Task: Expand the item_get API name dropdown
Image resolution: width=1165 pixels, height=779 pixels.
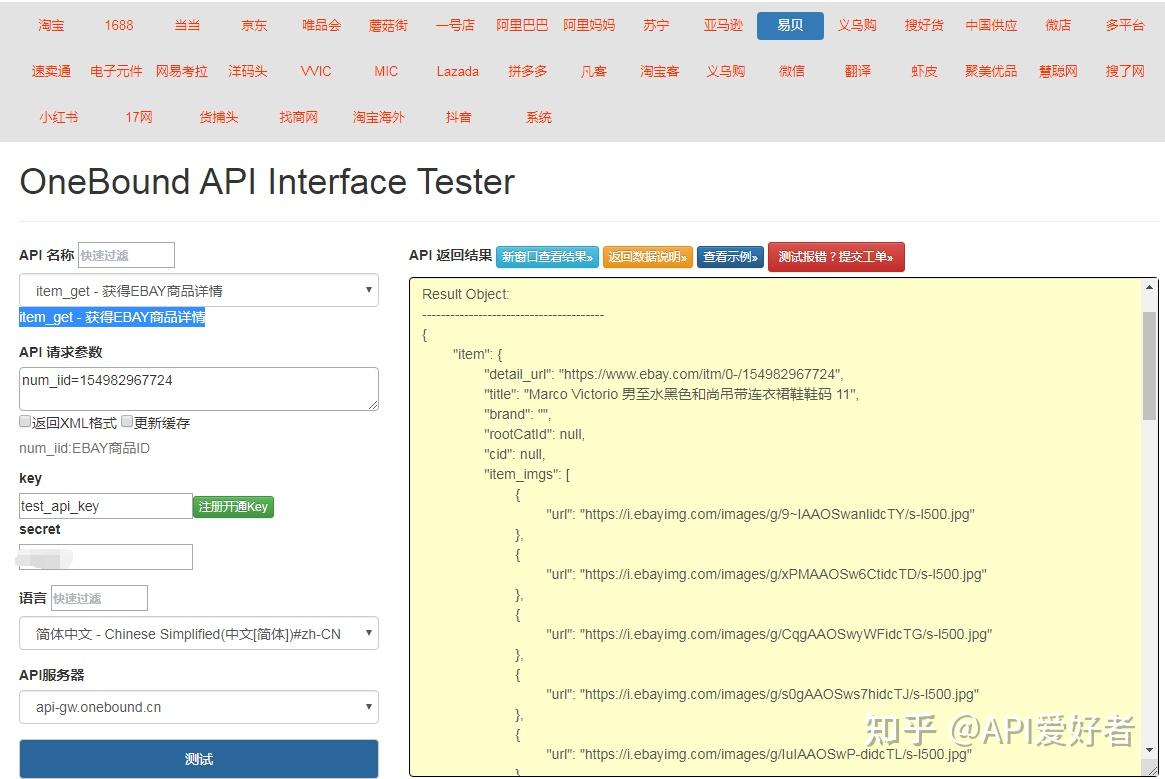Action: [198, 291]
